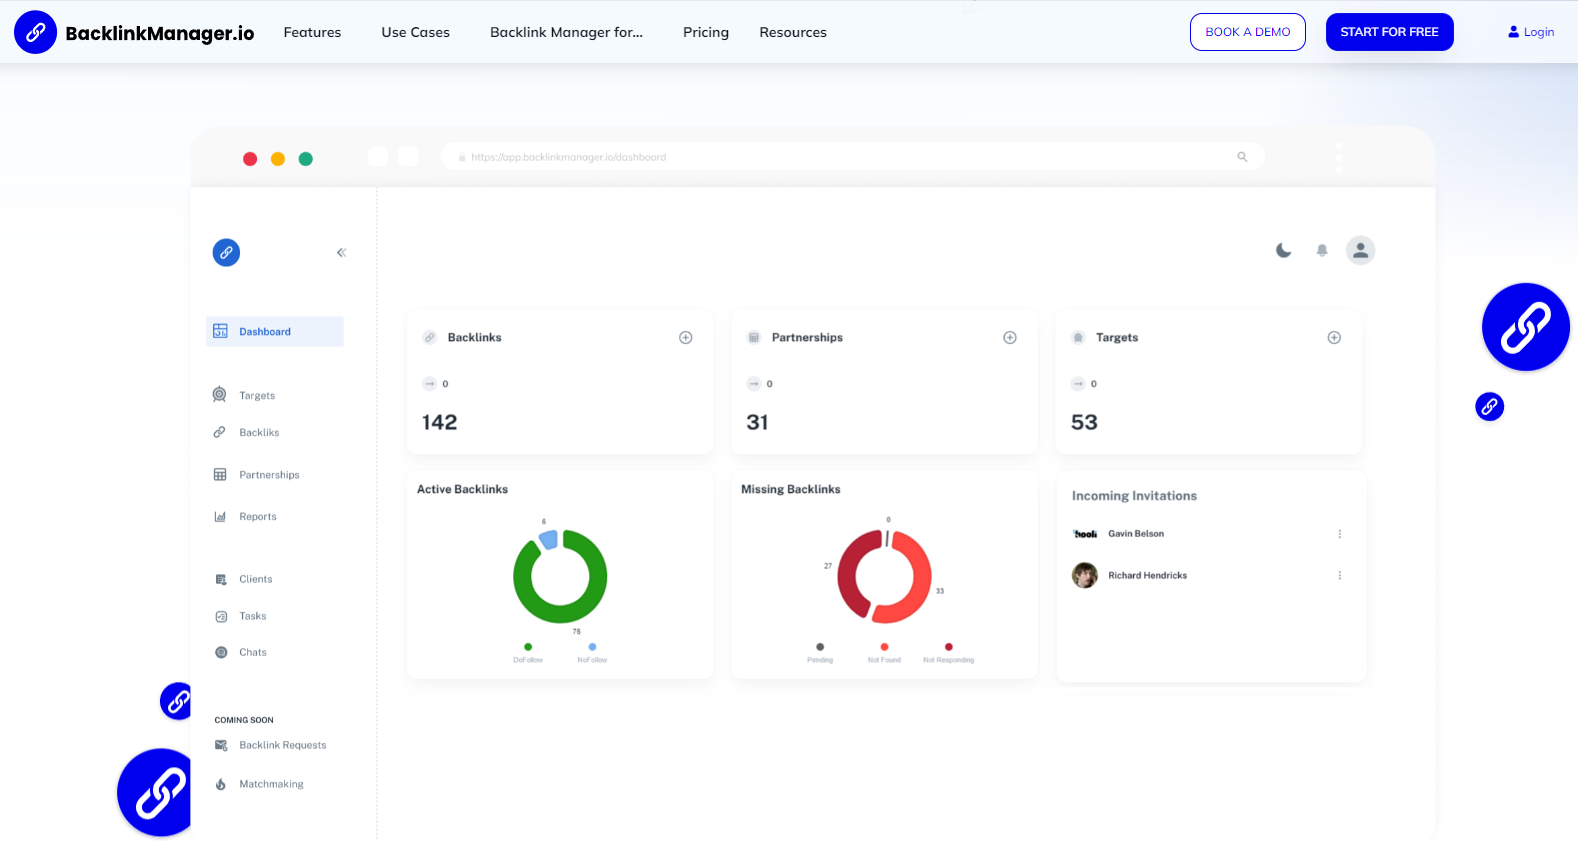Viewport: 1578px width, 841px height.
Task: Click the BOOK A DEMO button
Action: (1247, 32)
